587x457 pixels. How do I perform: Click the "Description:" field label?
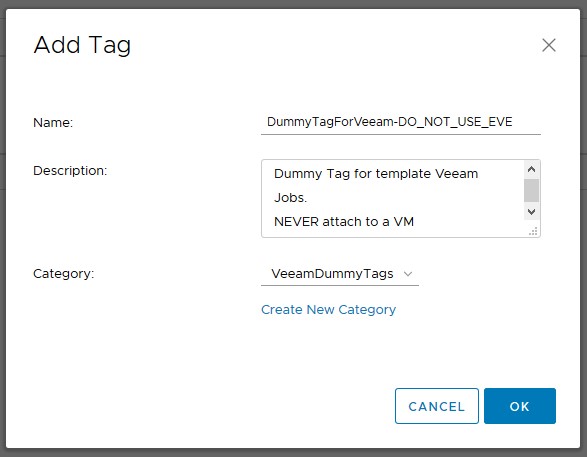[x=70, y=171]
